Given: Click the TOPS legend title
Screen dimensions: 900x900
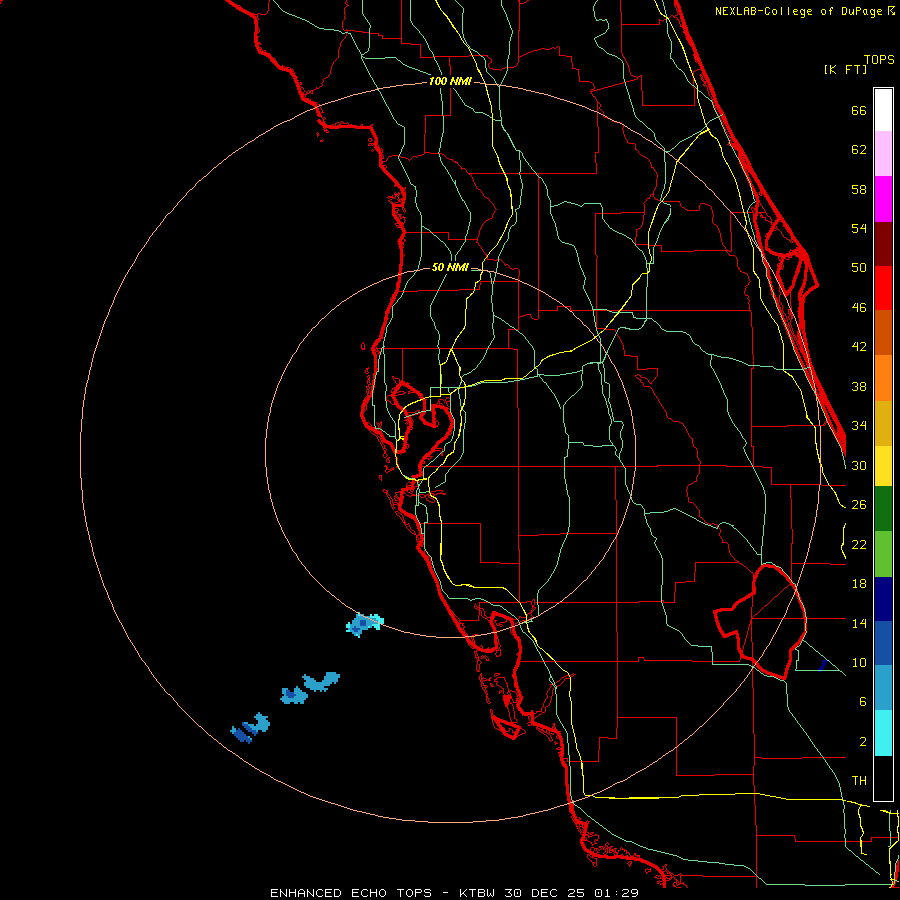Looking at the screenshot, I should point(879,60).
